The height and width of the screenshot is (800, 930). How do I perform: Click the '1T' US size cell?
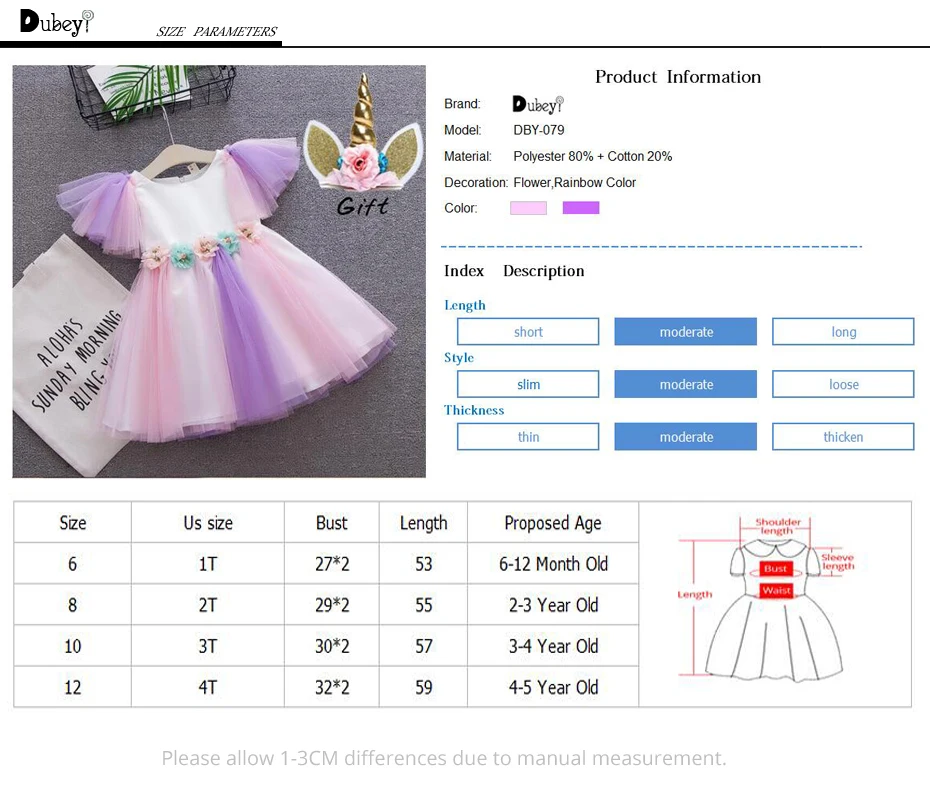tap(208, 563)
